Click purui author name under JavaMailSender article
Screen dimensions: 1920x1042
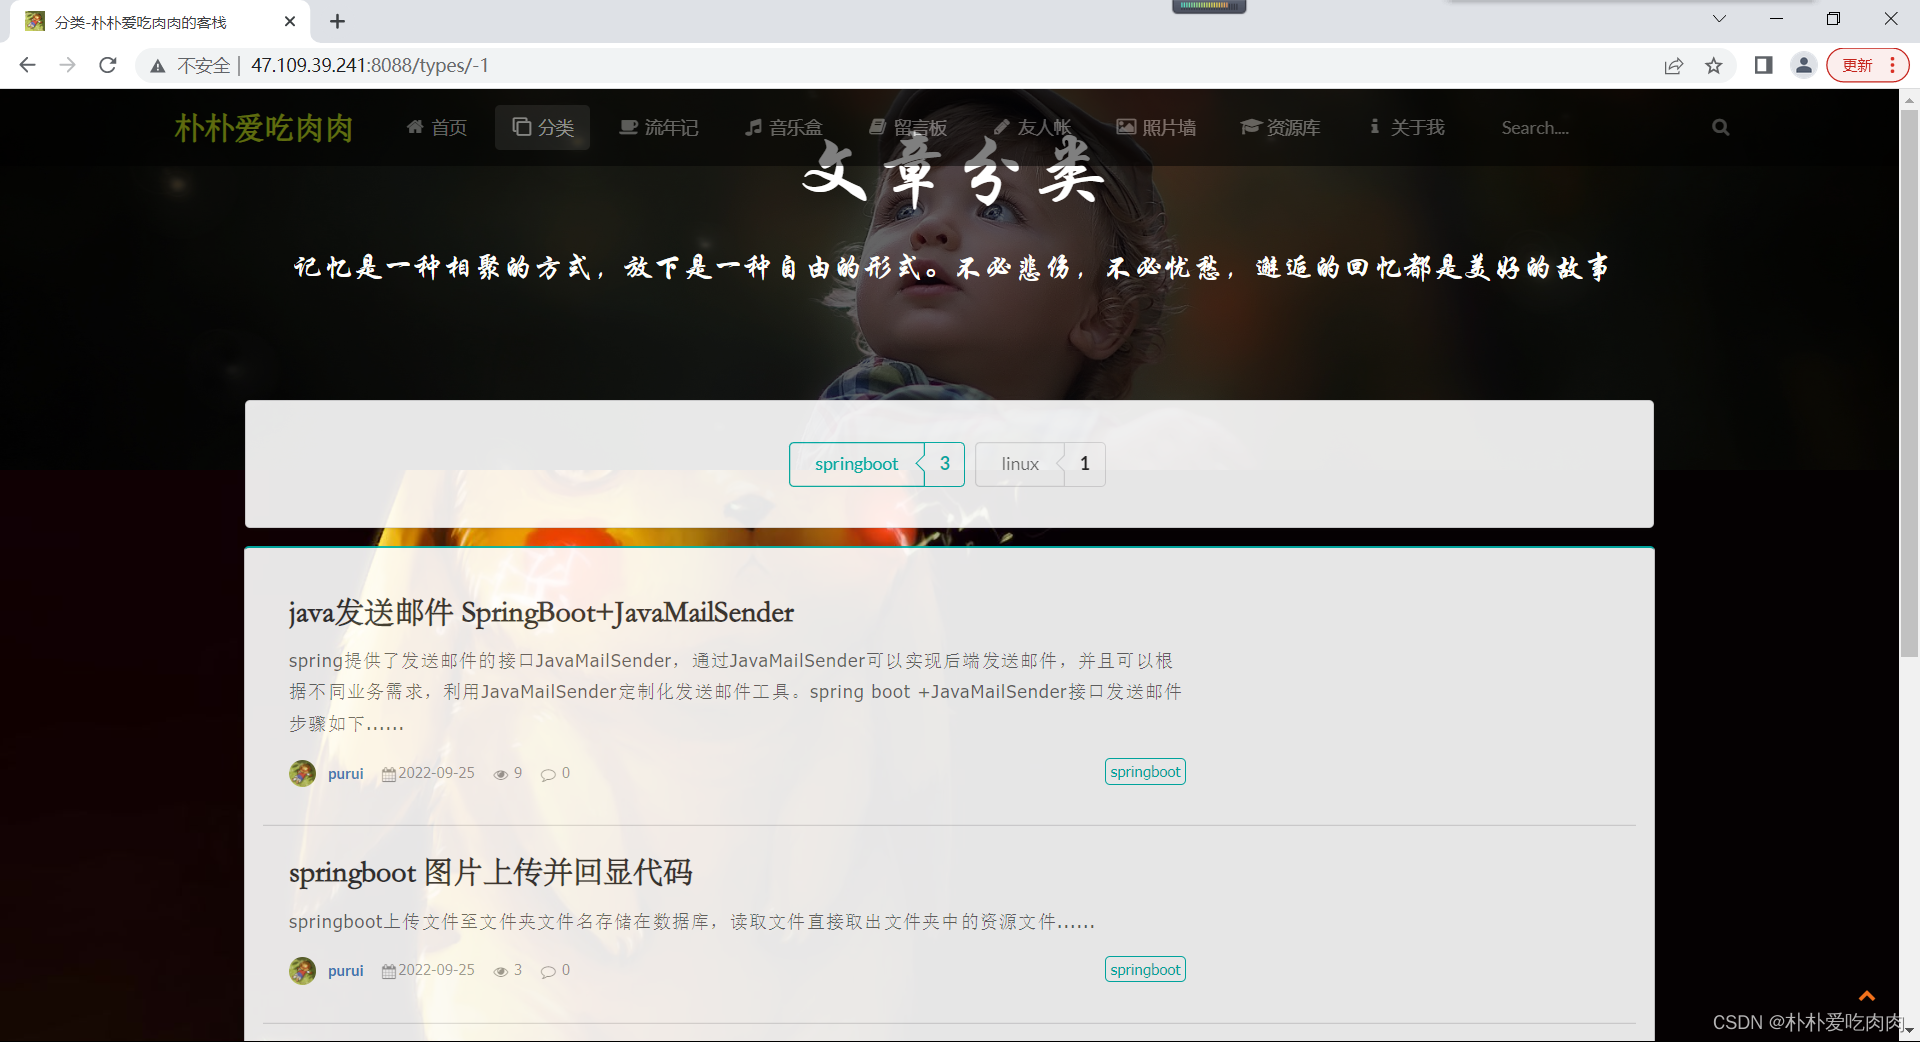pos(346,774)
